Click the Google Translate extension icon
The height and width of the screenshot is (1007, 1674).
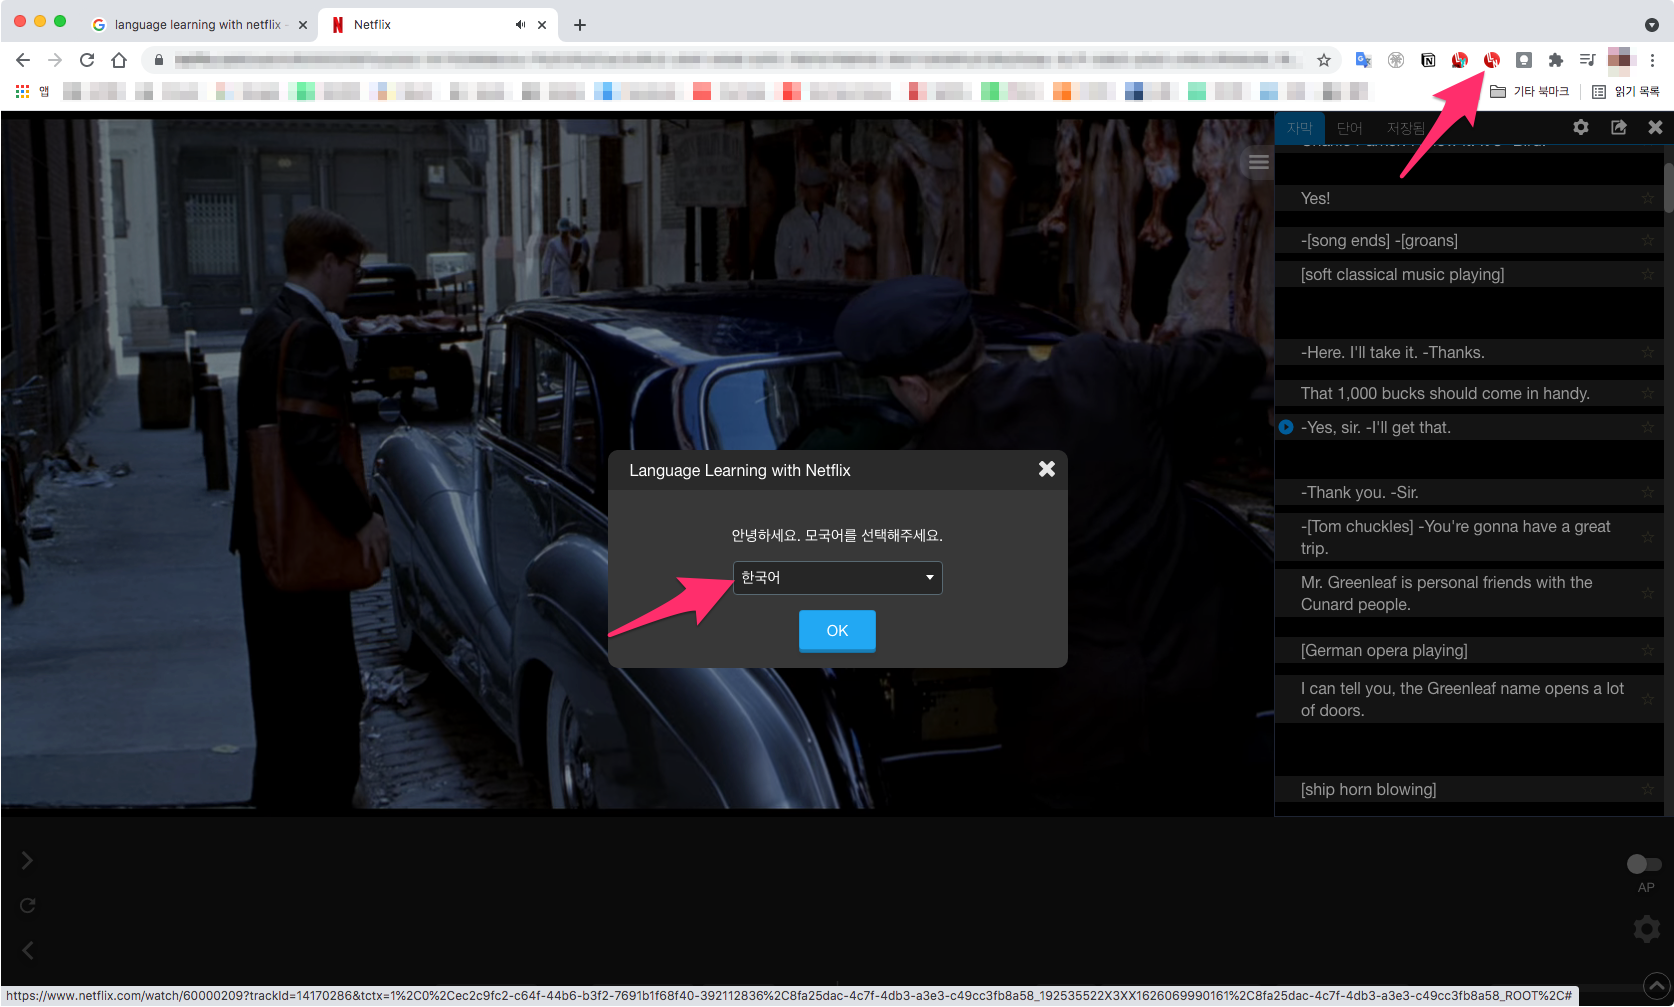click(x=1363, y=60)
